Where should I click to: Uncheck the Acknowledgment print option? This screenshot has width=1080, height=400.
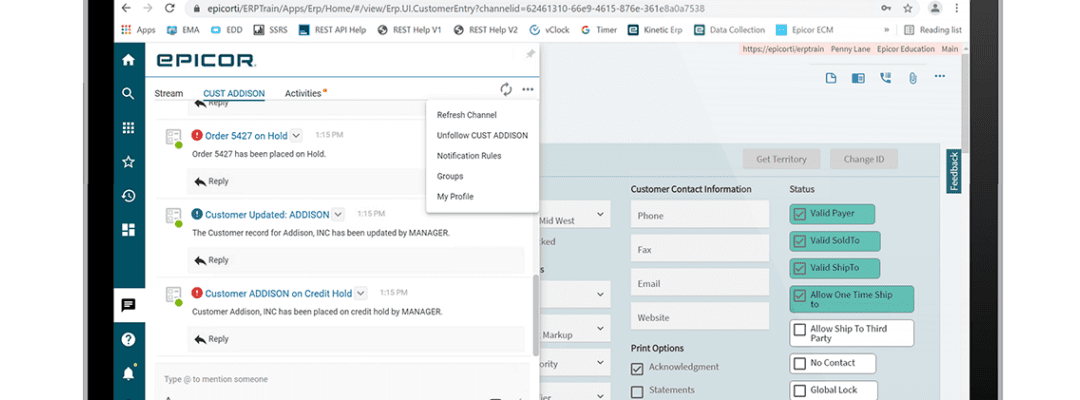(637, 369)
